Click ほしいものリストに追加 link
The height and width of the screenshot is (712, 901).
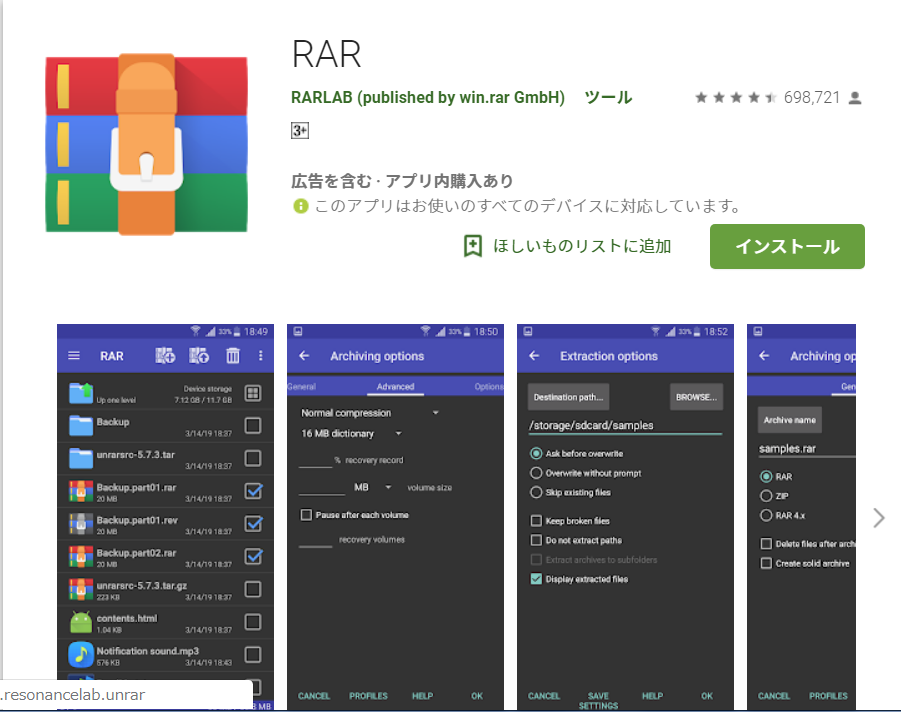coord(582,247)
